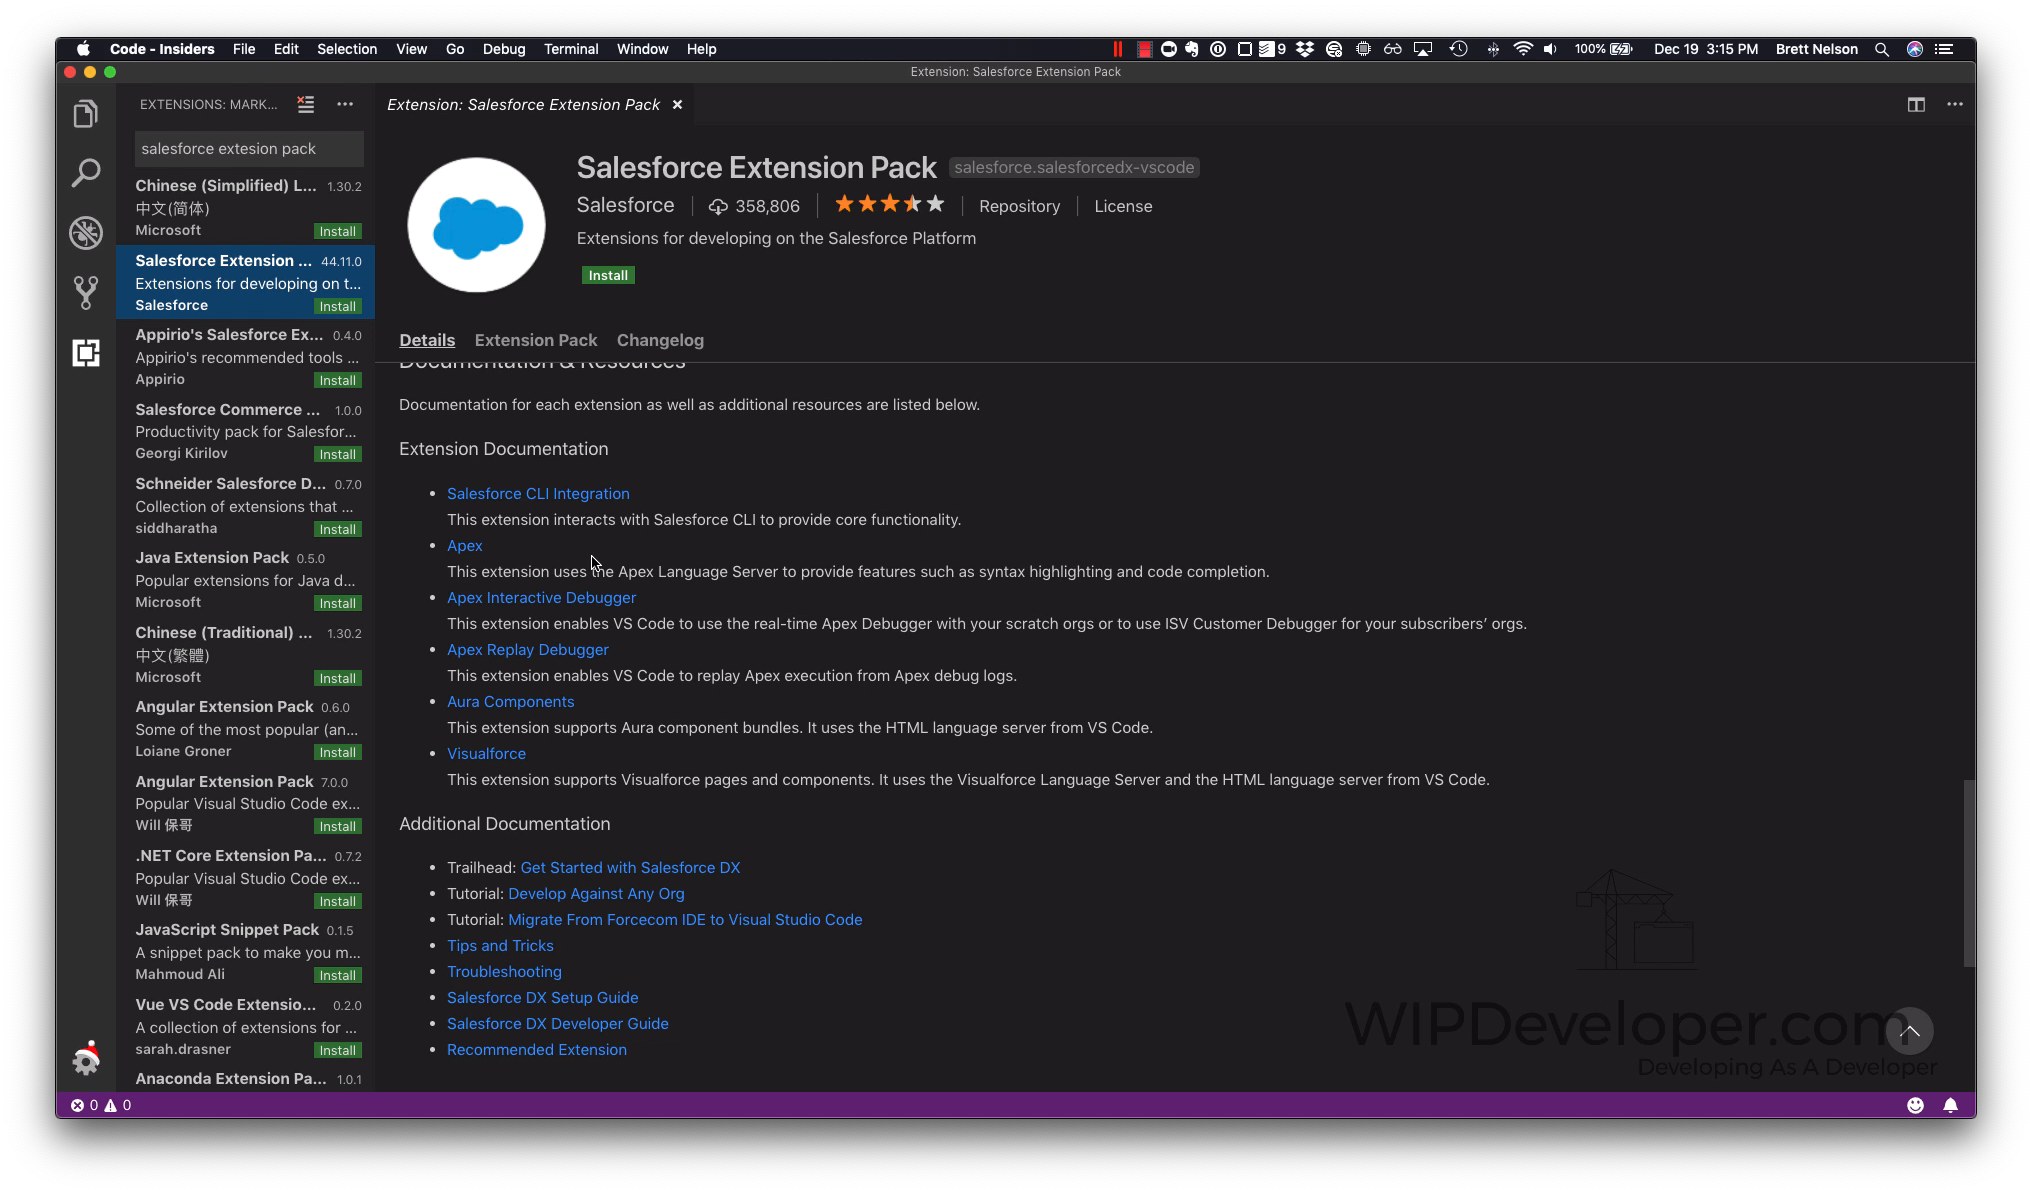Screen dimensions: 2032x1192
Task: Open the volume control in menu bar
Action: tap(1550, 49)
